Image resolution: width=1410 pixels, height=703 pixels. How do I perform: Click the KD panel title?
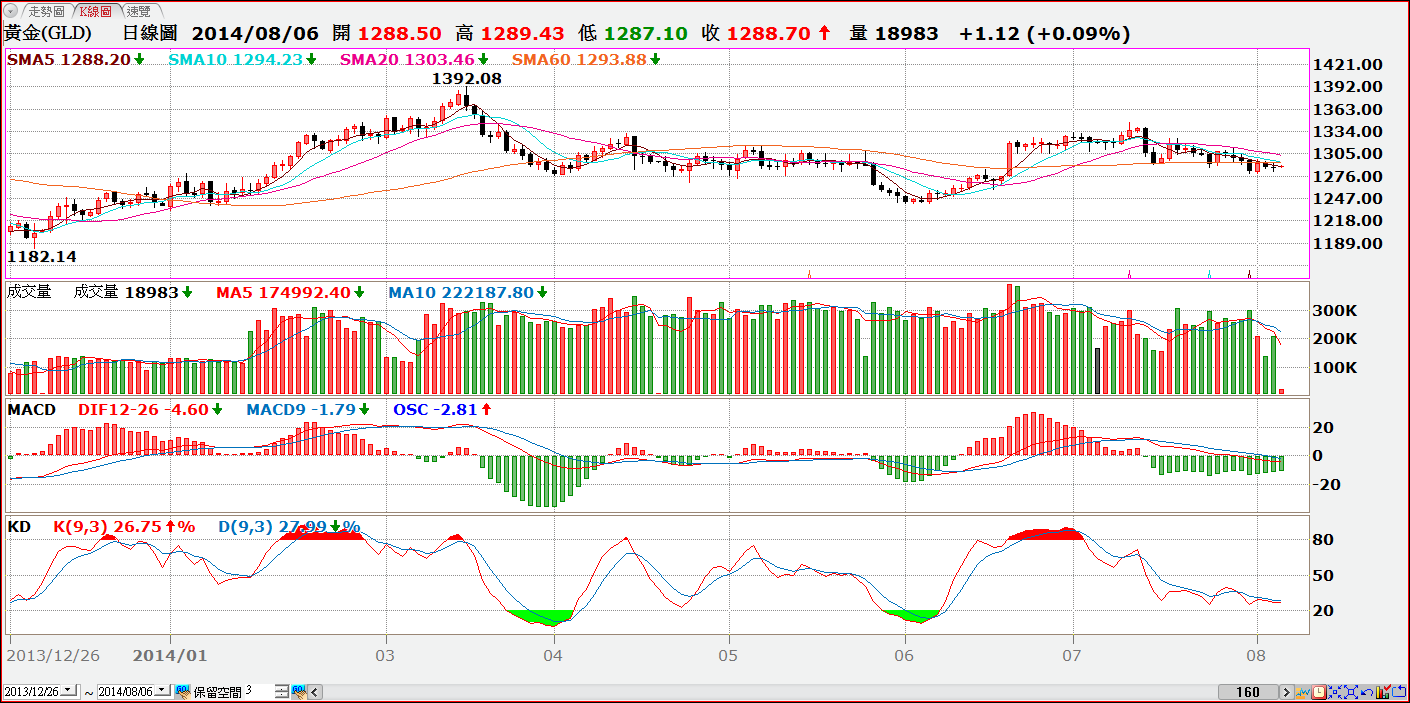18,526
